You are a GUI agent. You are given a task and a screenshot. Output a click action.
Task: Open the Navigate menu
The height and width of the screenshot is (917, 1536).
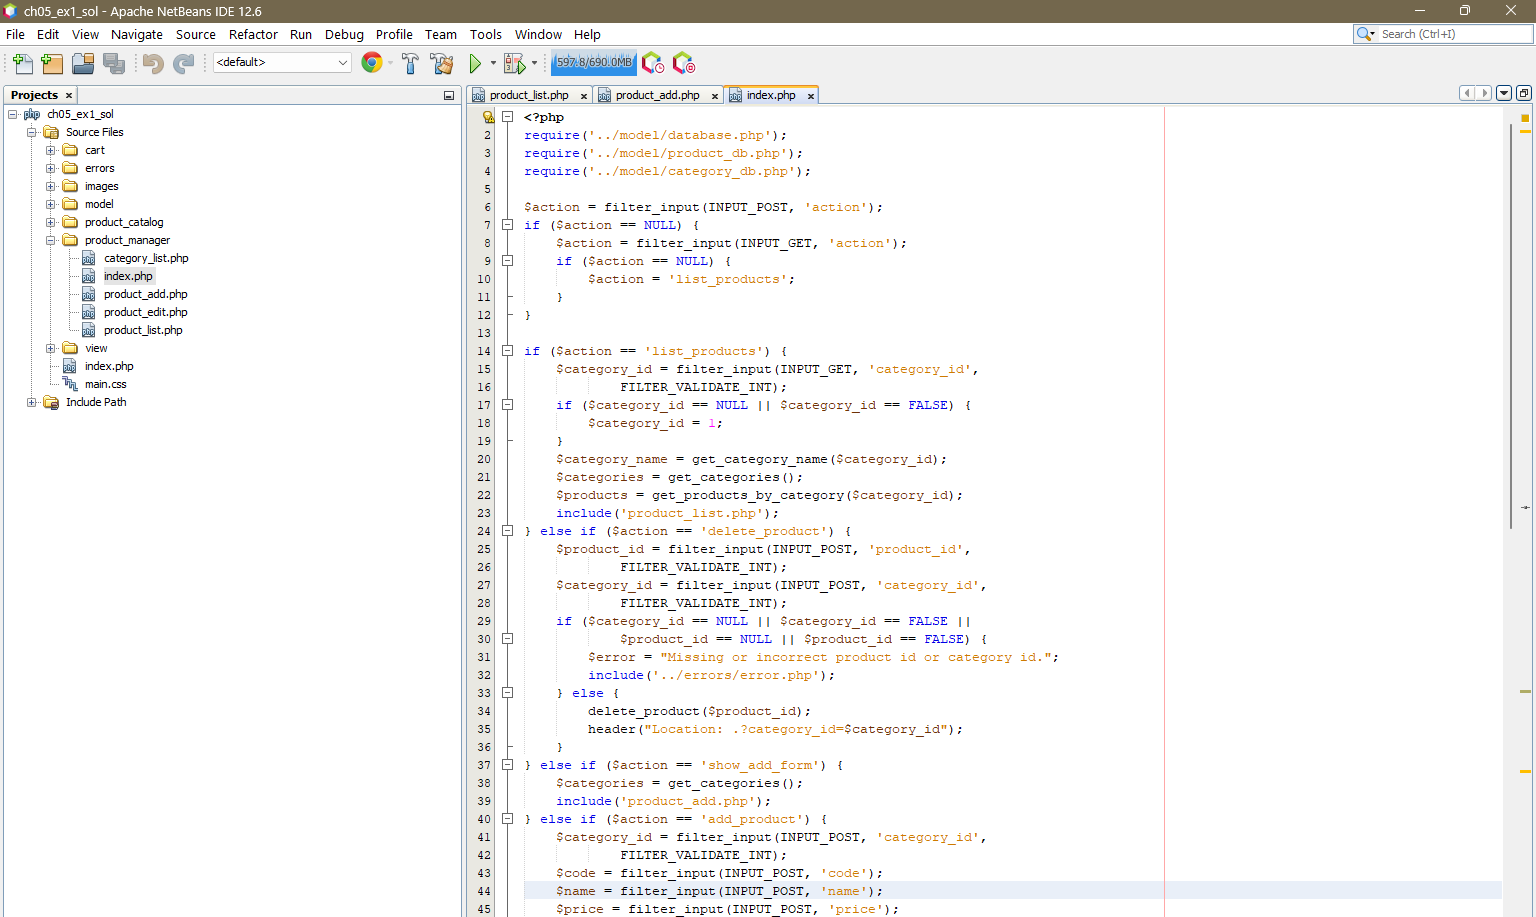coord(136,34)
